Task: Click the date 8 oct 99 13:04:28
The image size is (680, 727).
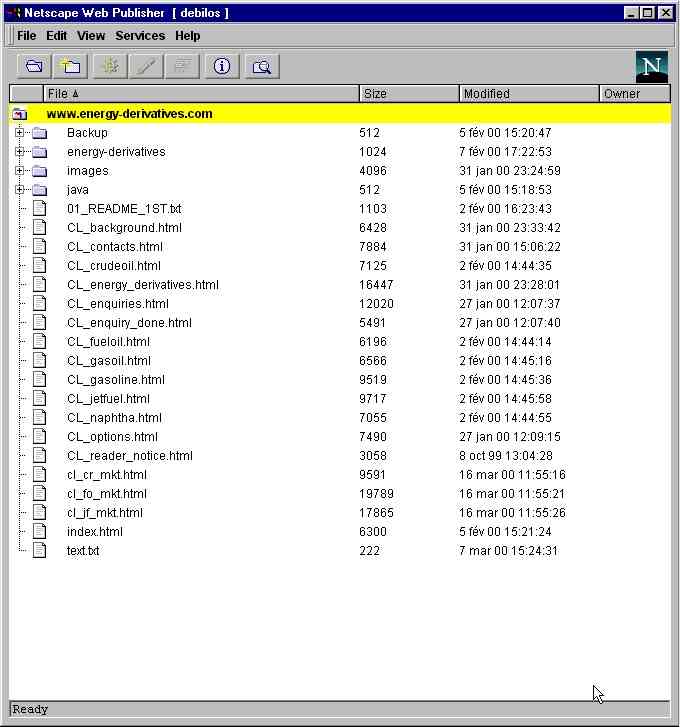Action: pos(506,456)
